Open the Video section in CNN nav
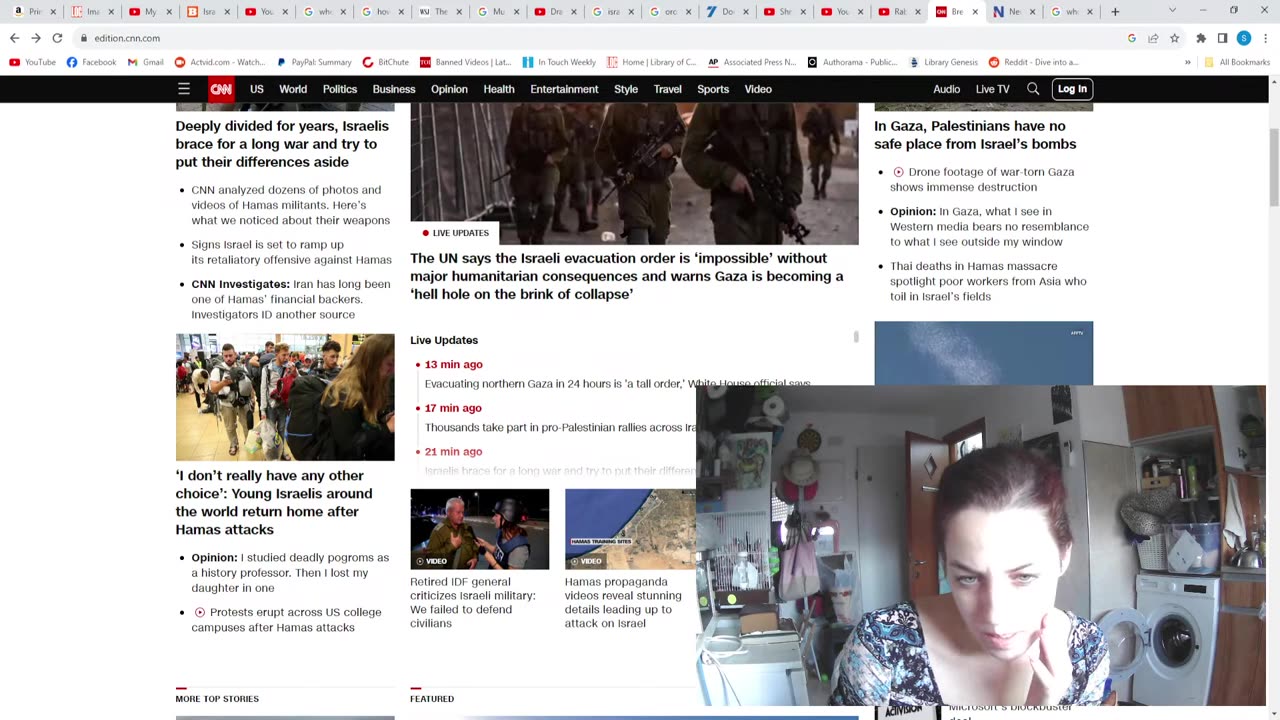 coord(758,89)
